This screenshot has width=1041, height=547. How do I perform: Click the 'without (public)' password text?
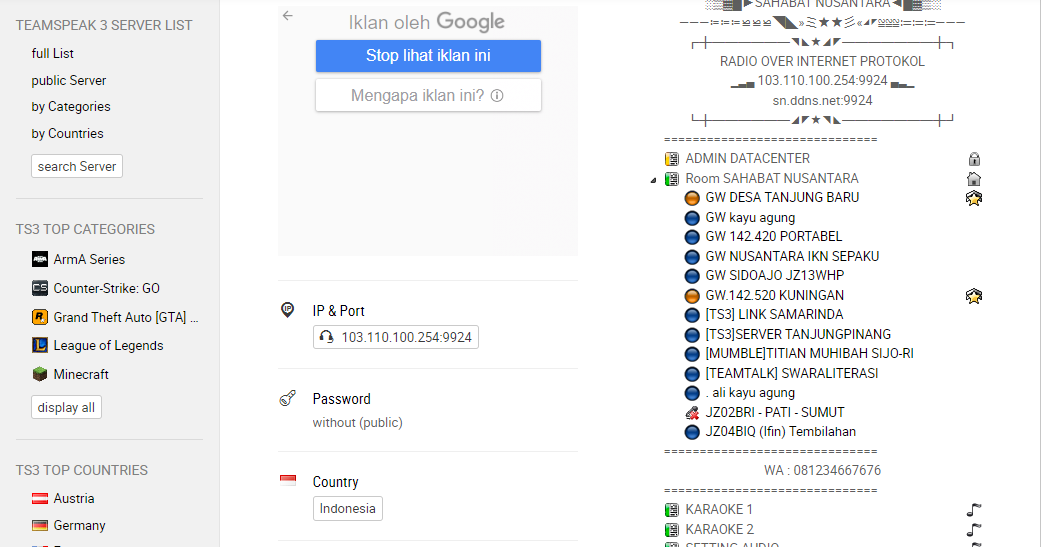[x=357, y=423]
